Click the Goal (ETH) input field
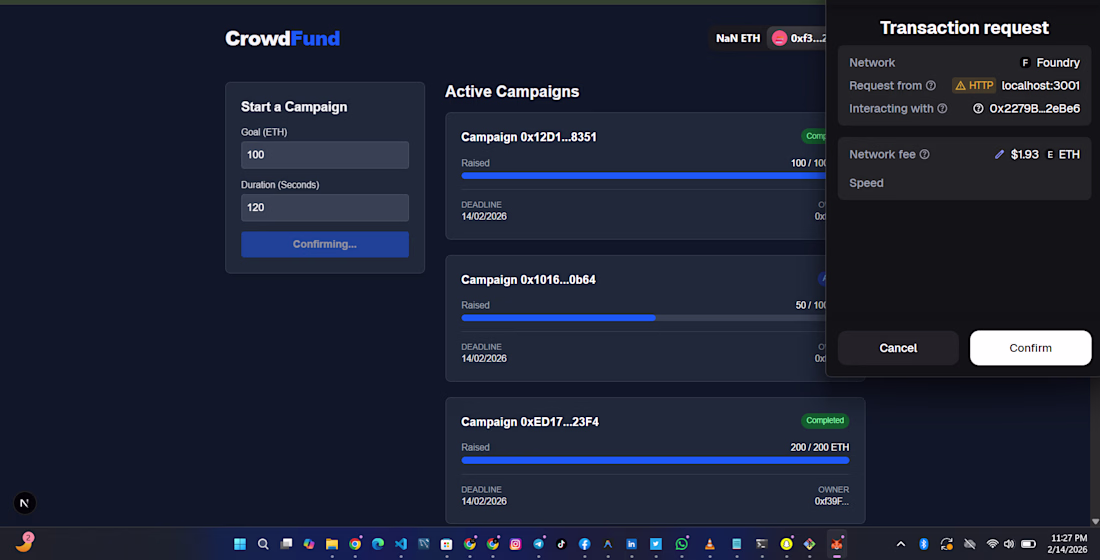1100x560 pixels. point(325,155)
